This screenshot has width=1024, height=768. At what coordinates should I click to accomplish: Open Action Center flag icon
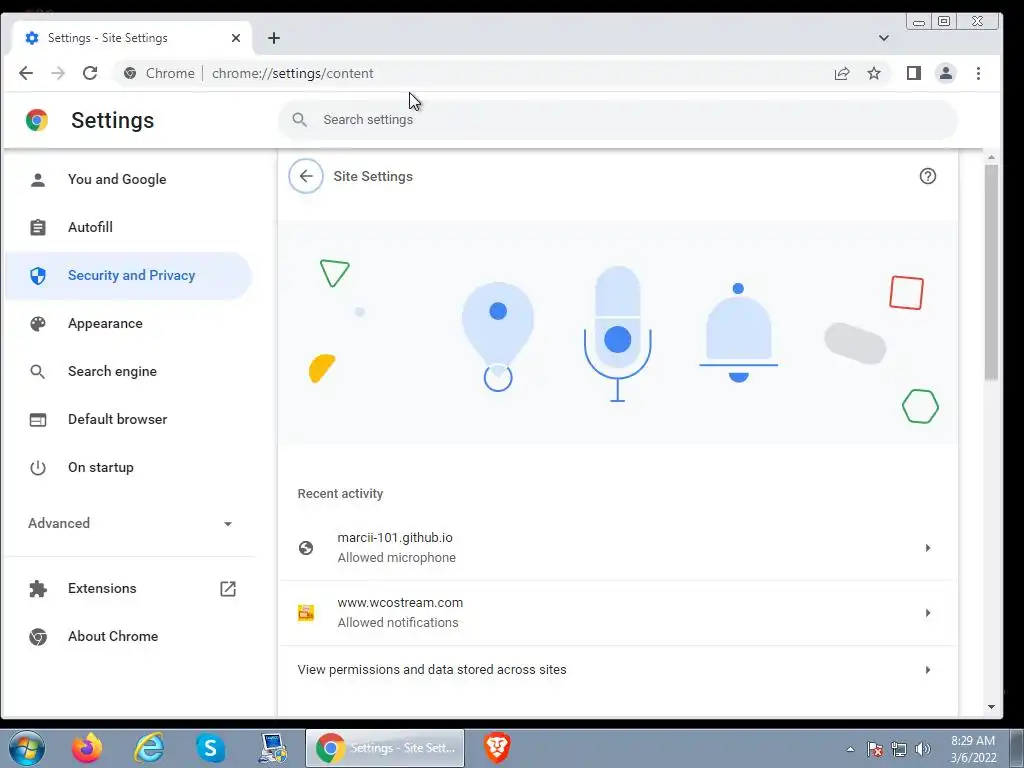click(x=874, y=749)
